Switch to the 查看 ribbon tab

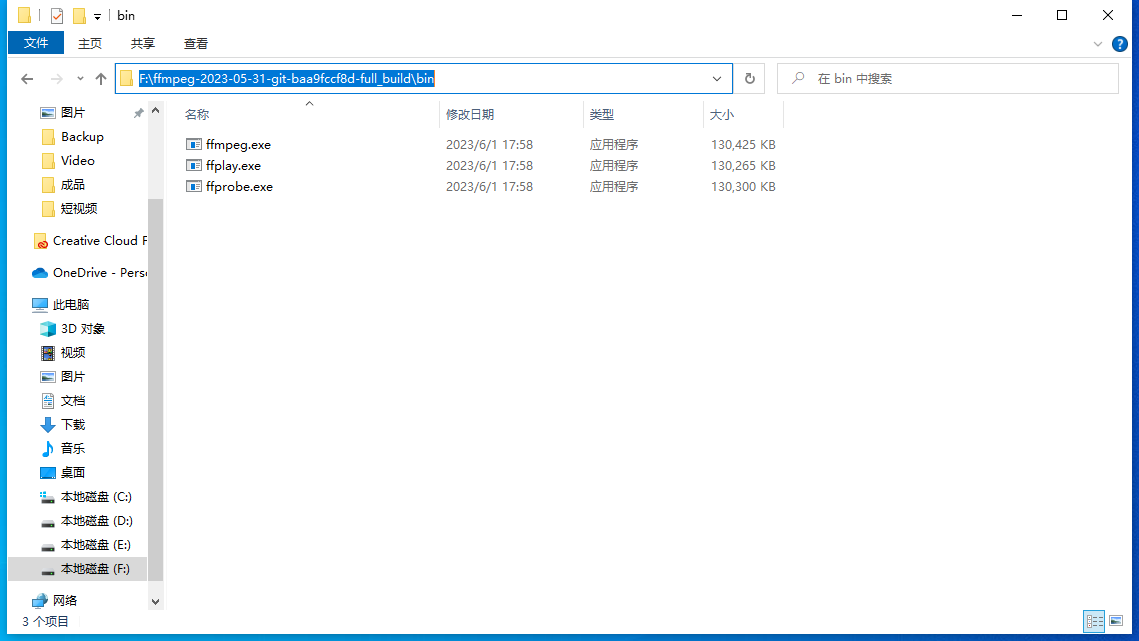195,43
